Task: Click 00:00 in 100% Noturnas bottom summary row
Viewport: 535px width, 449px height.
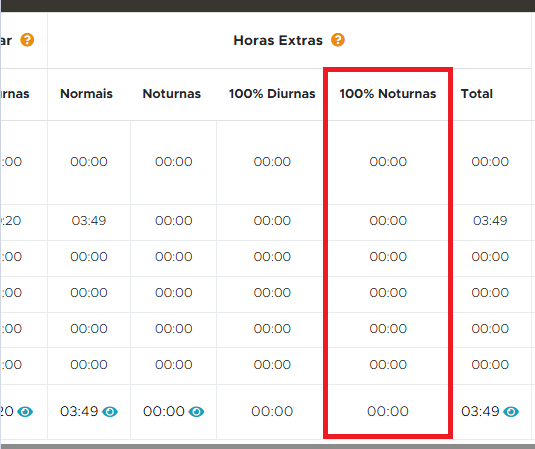Action: click(x=388, y=411)
